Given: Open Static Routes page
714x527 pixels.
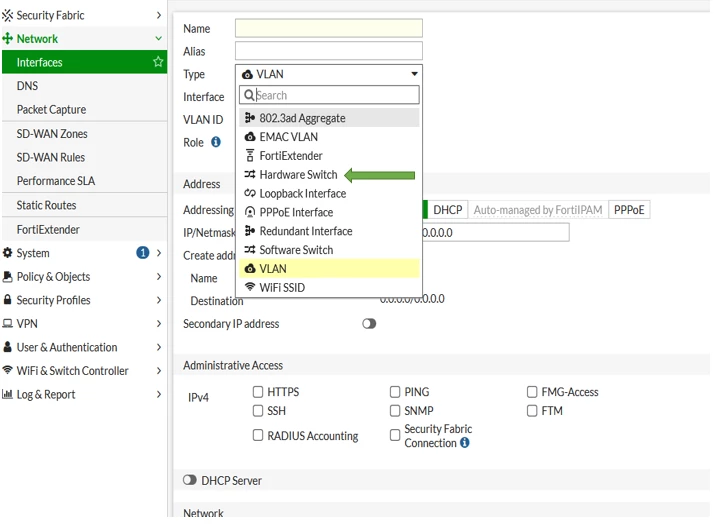Looking at the screenshot, I should point(84,205).
